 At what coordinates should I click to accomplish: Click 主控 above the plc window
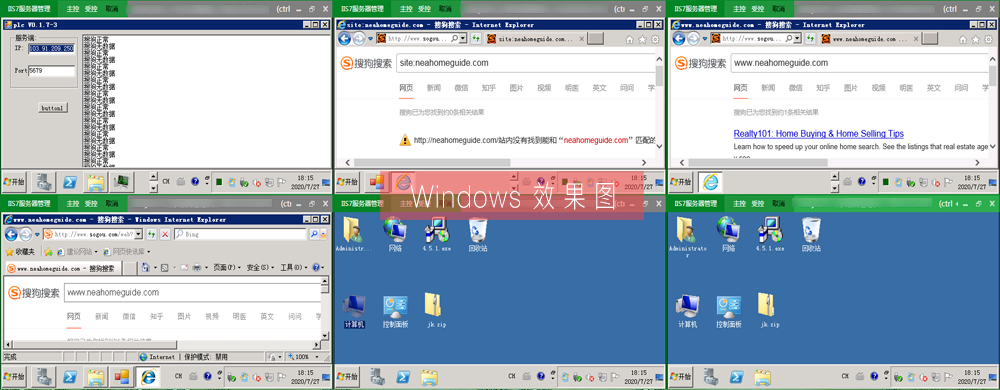(x=73, y=9)
